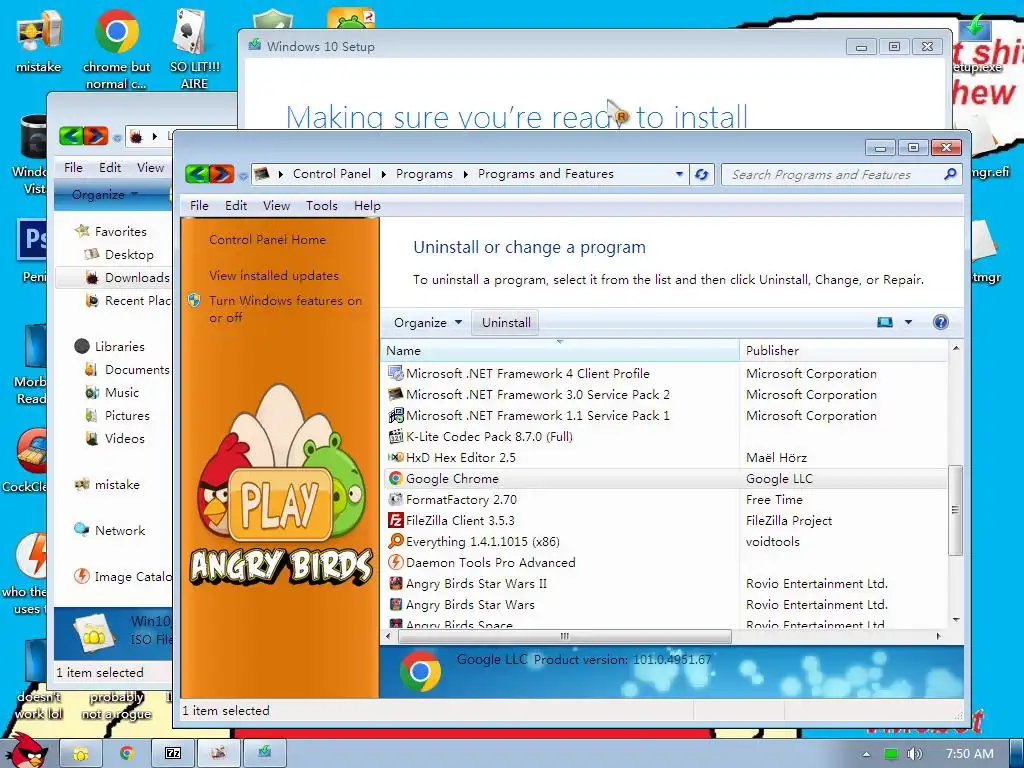Open View installed updates
This screenshot has height=768, width=1024.
(274, 276)
